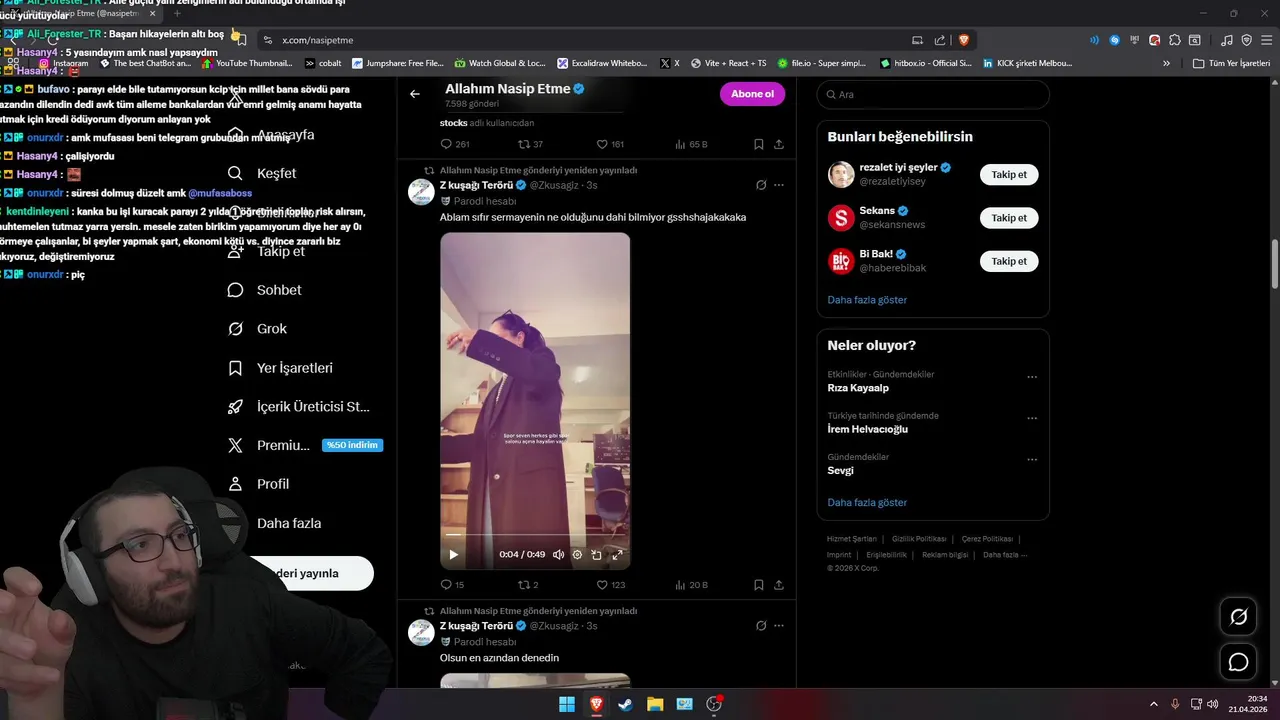The image size is (1280, 720).
Task: Seek on the video progress bar
Action: tap(535, 536)
